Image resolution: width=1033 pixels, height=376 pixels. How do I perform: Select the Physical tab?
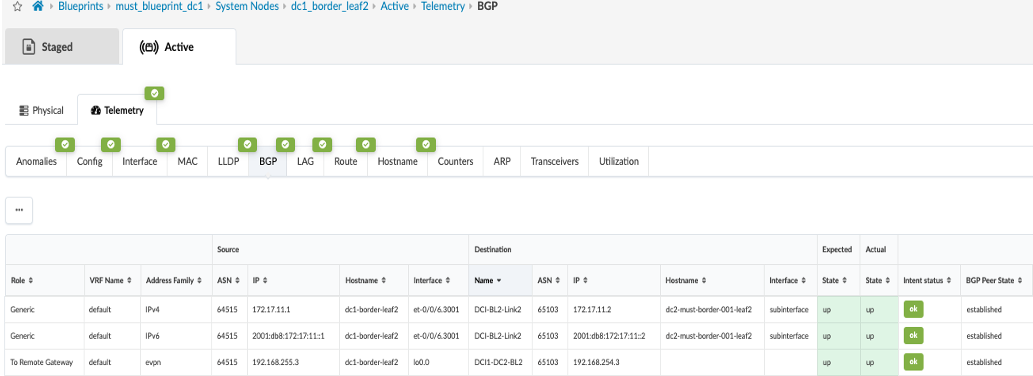pos(42,110)
